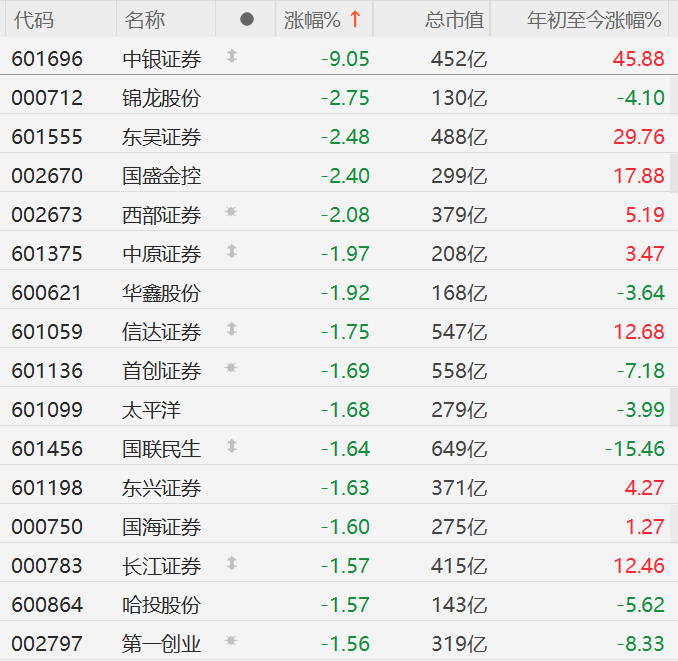Click market cap 299亿
This screenshot has width=678, height=661.
tap(459, 176)
